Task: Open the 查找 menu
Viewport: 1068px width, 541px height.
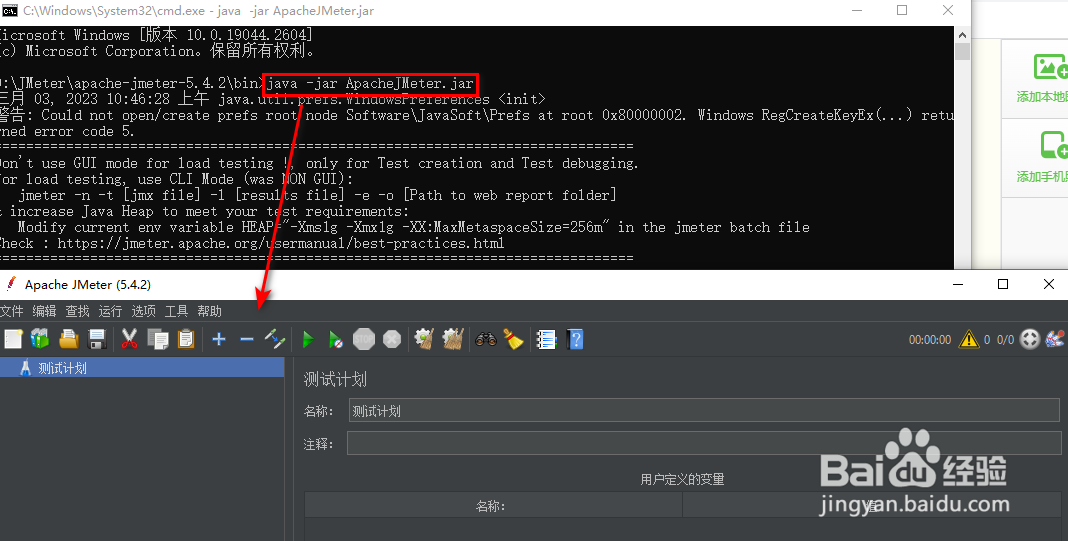Action: coord(78,311)
